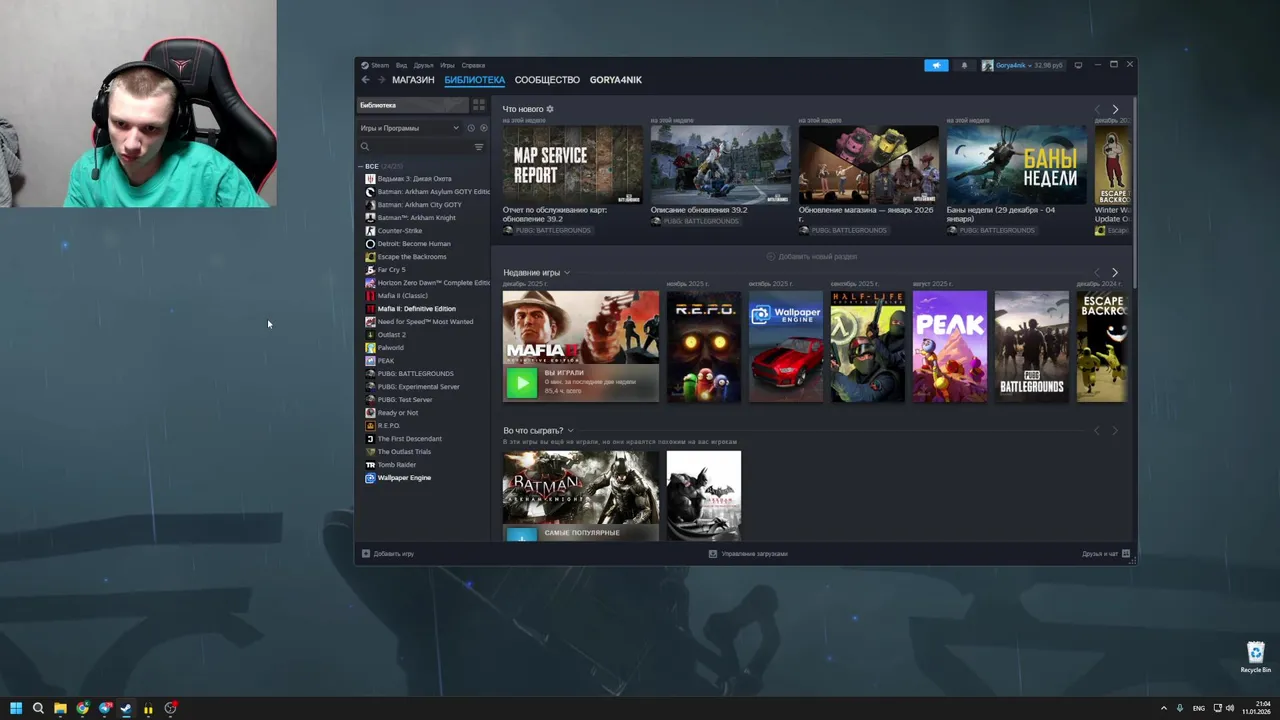
Task: Open Windows Start button on taskbar
Action: coord(16,708)
